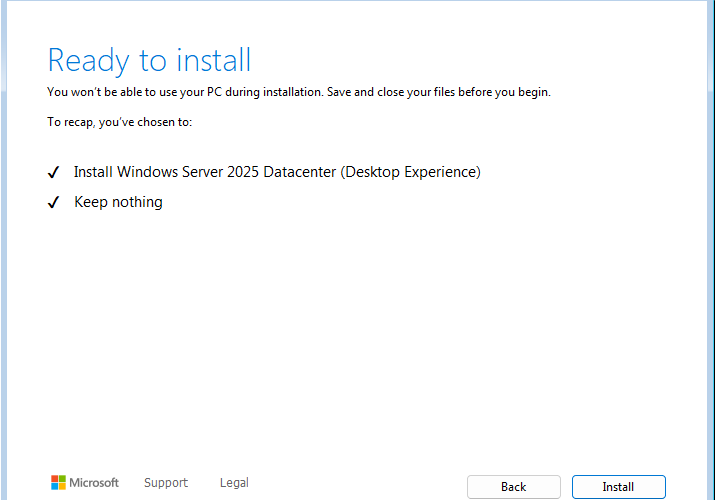Click the checkmark beside Keep nothing
Screen dimensions: 715x500
(53, 202)
